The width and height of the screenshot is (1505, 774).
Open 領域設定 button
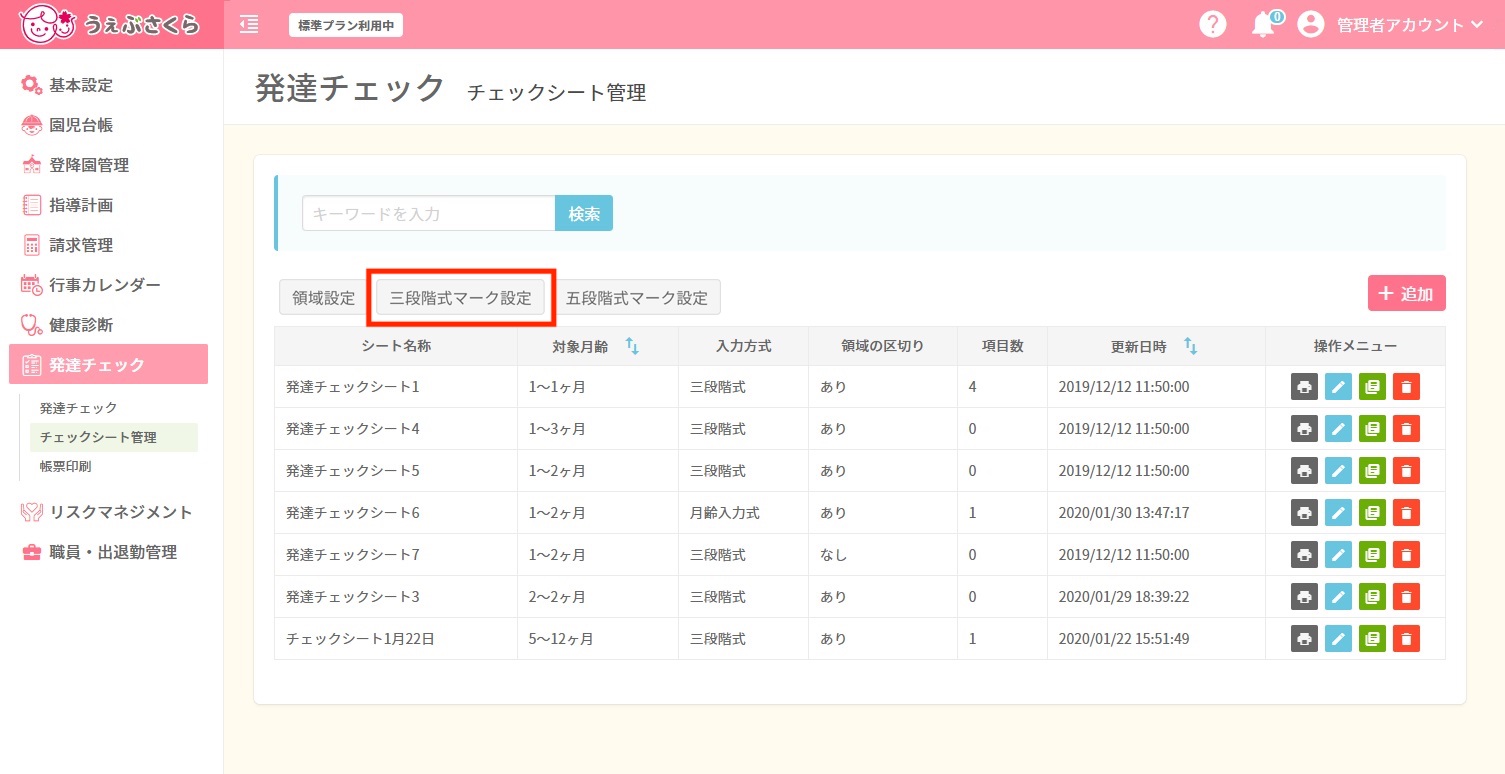[323, 297]
